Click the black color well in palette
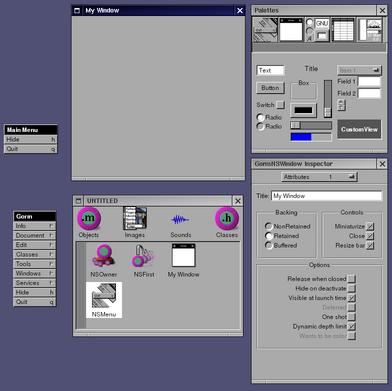This screenshot has height=391, width=392. pyautogui.click(x=303, y=110)
